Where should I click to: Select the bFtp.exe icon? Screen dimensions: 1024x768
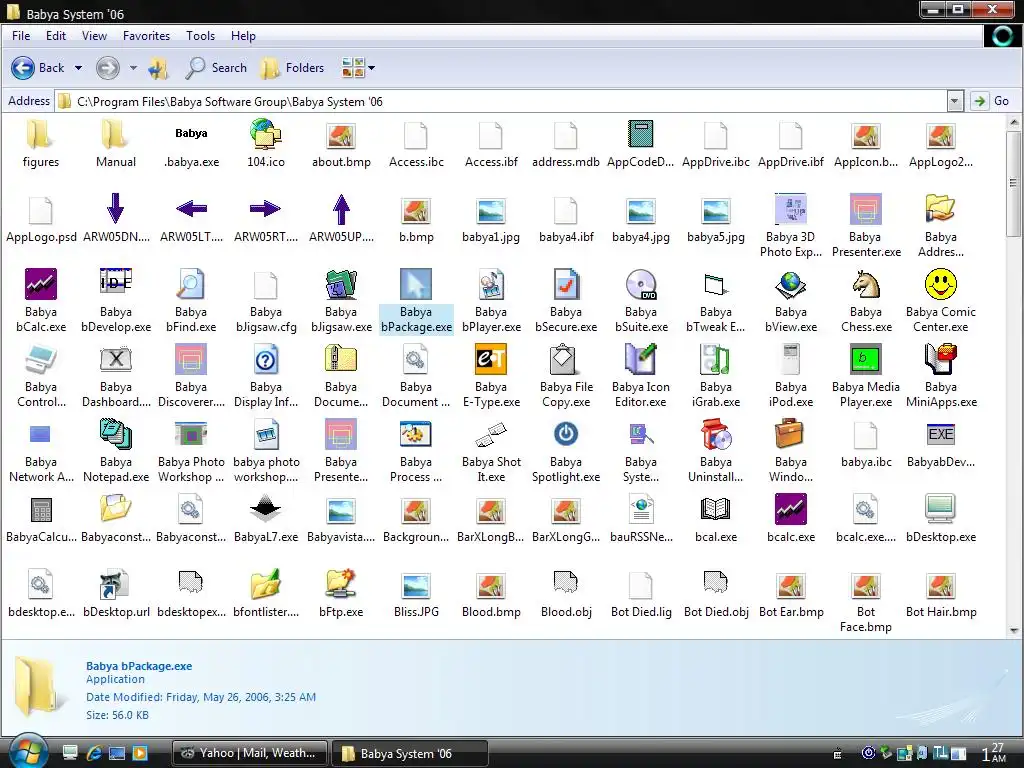341,584
